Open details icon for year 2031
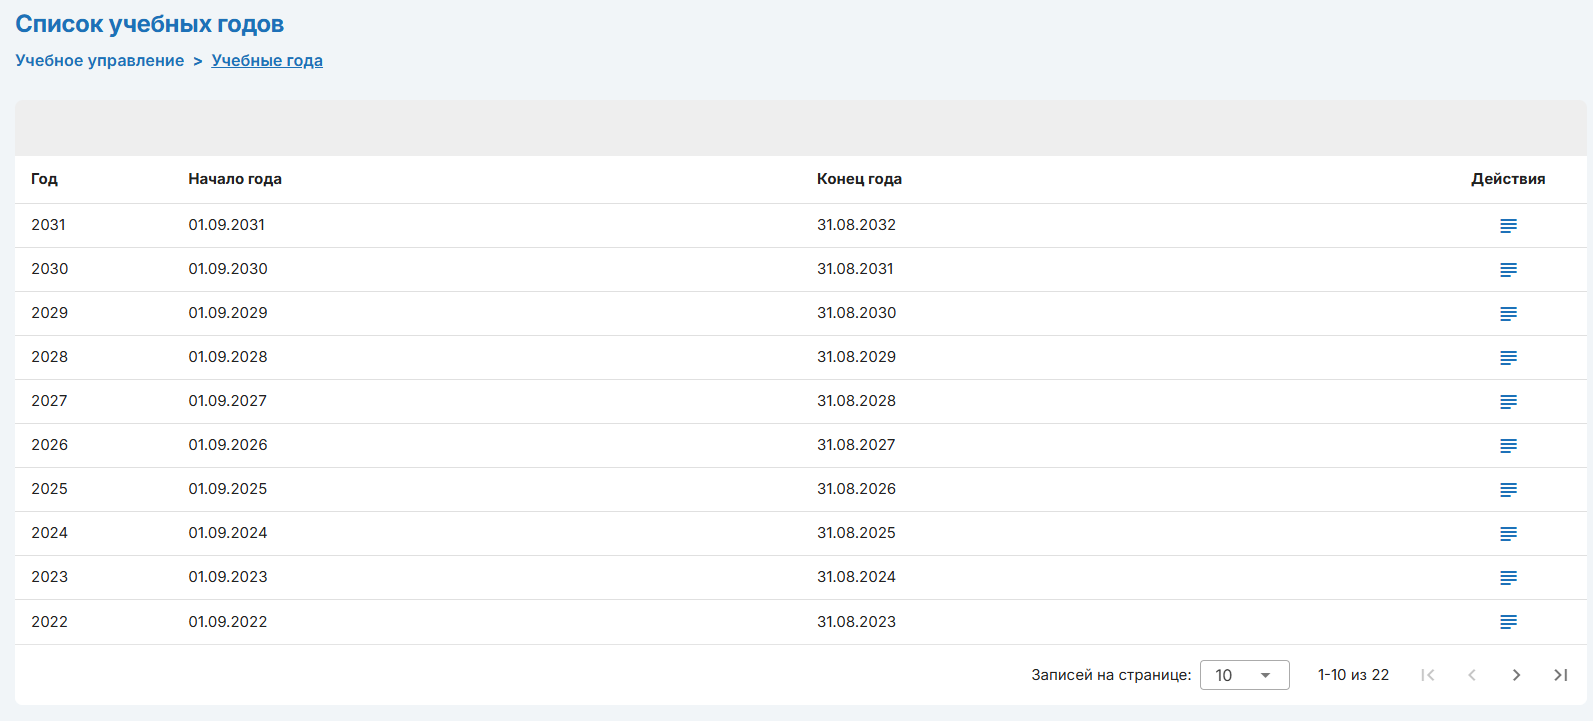This screenshot has height=721, width=1593. (1508, 226)
